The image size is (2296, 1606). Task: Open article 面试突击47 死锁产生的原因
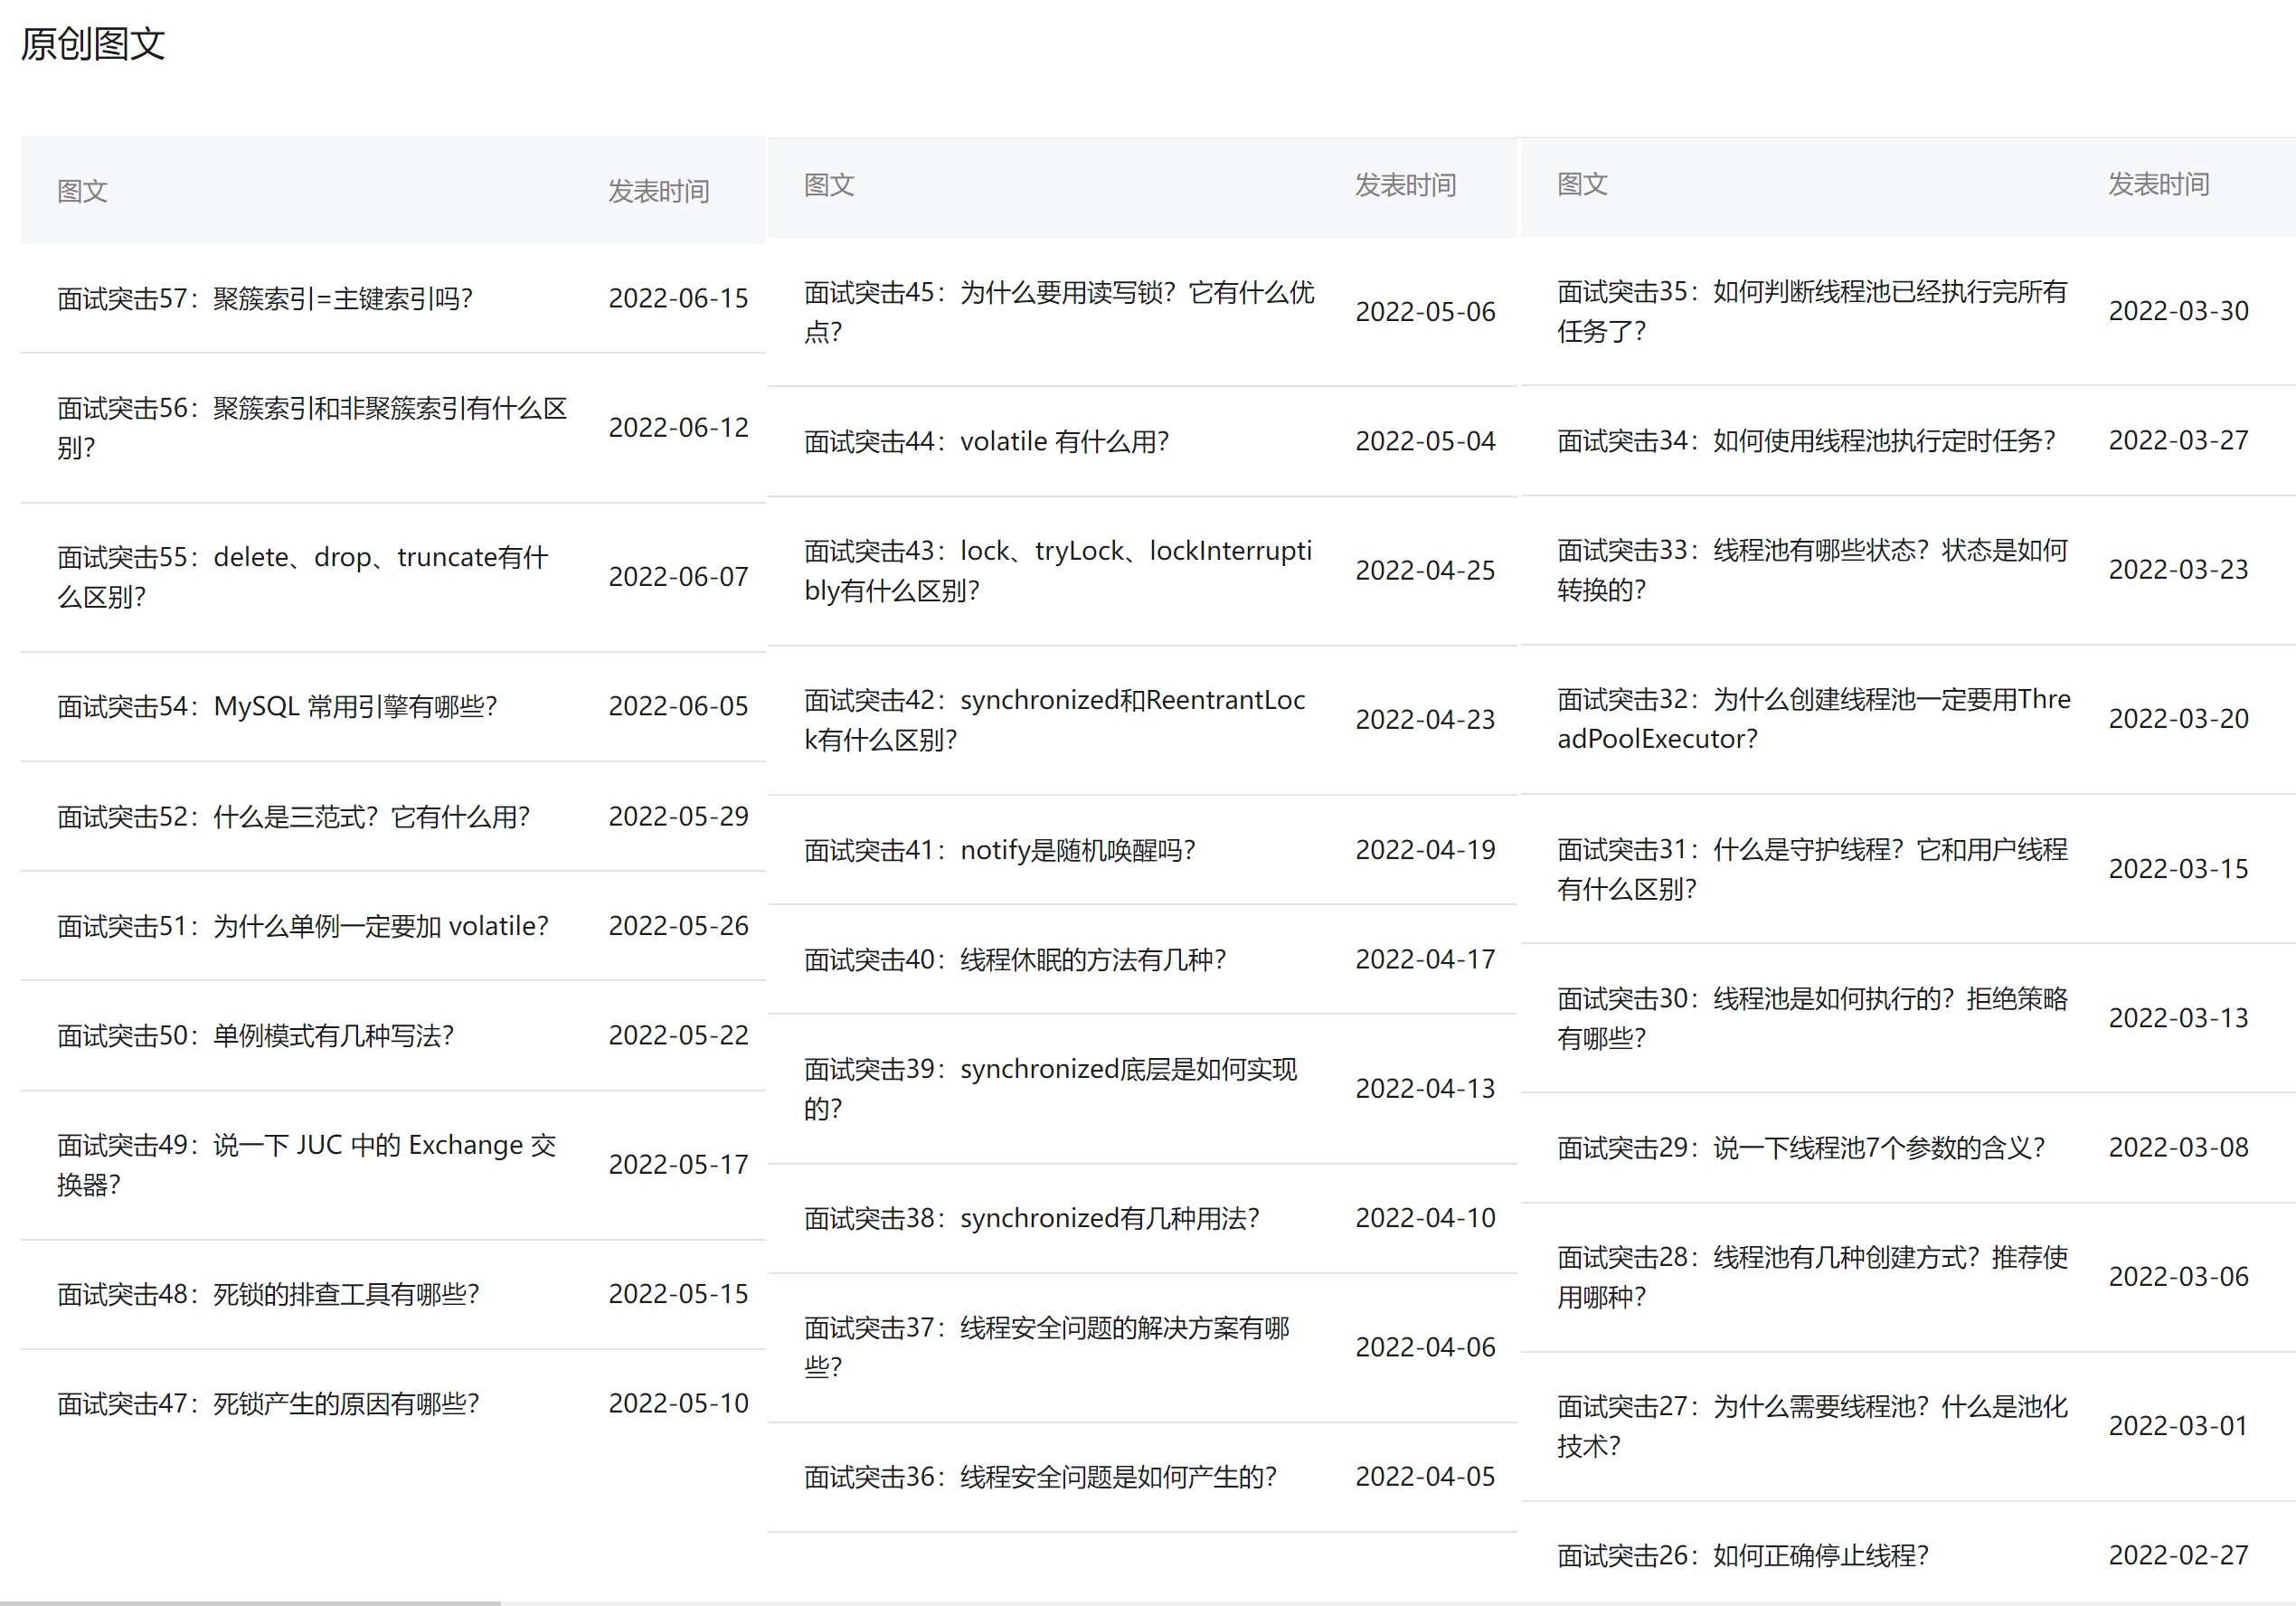(x=268, y=1403)
